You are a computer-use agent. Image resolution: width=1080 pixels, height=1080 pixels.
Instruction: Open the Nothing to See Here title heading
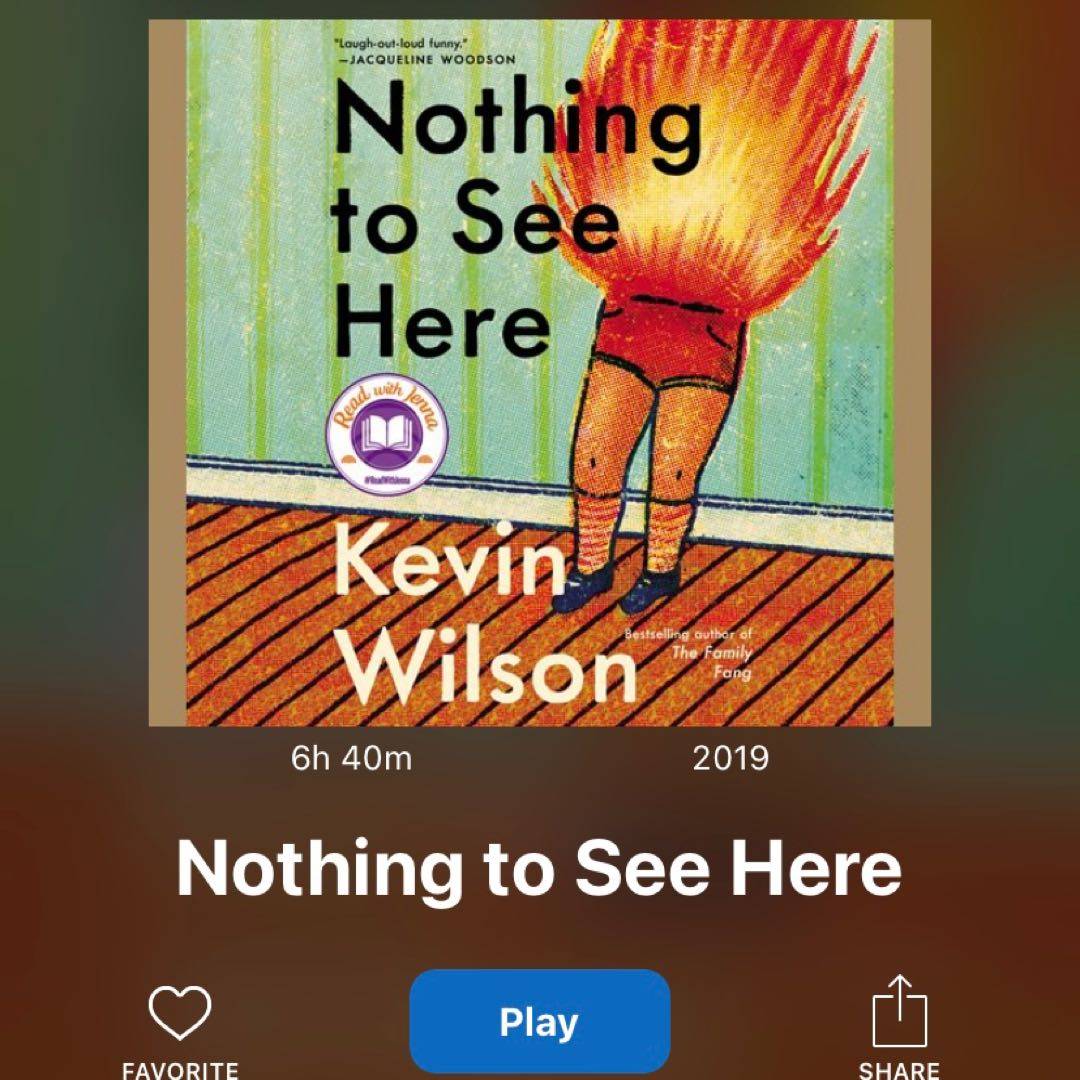tap(539, 869)
